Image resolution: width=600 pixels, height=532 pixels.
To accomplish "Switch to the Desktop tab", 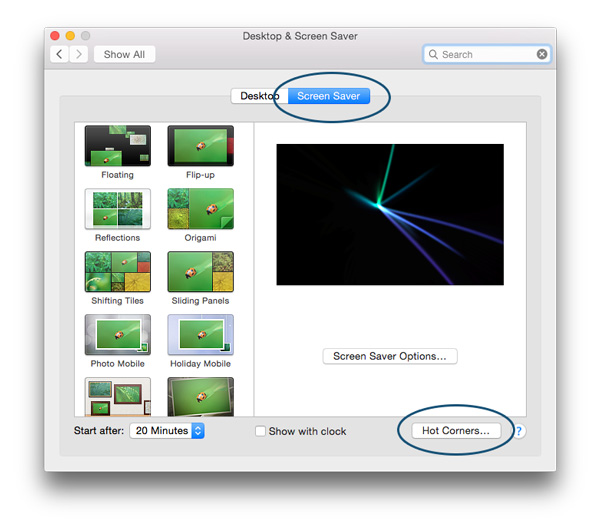I will [259, 96].
